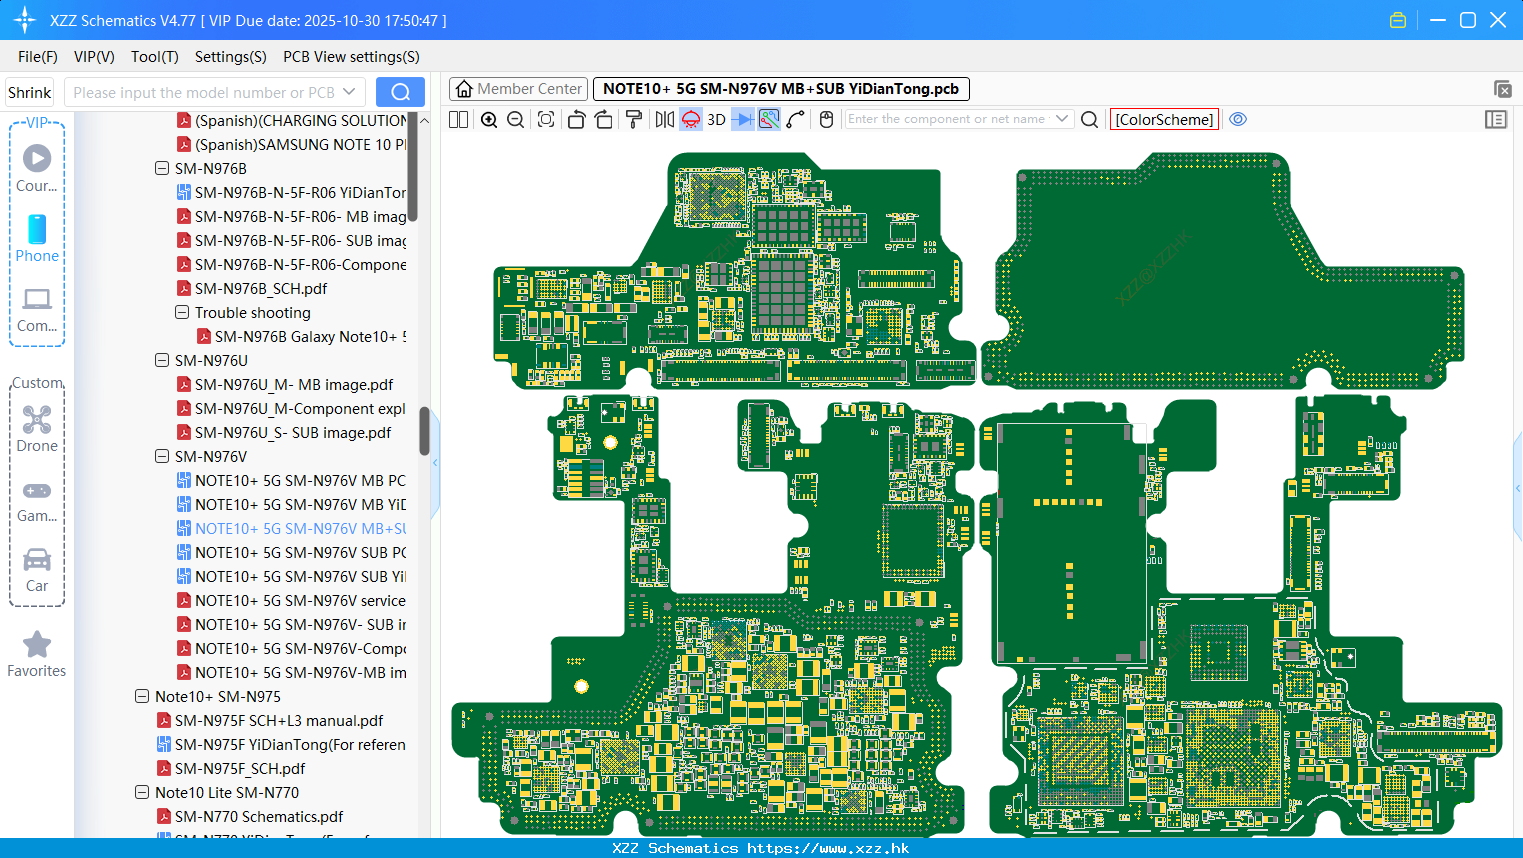The height and width of the screenshot is (858, 1523).
Task: Select the Car category
Action: point(37,569)
